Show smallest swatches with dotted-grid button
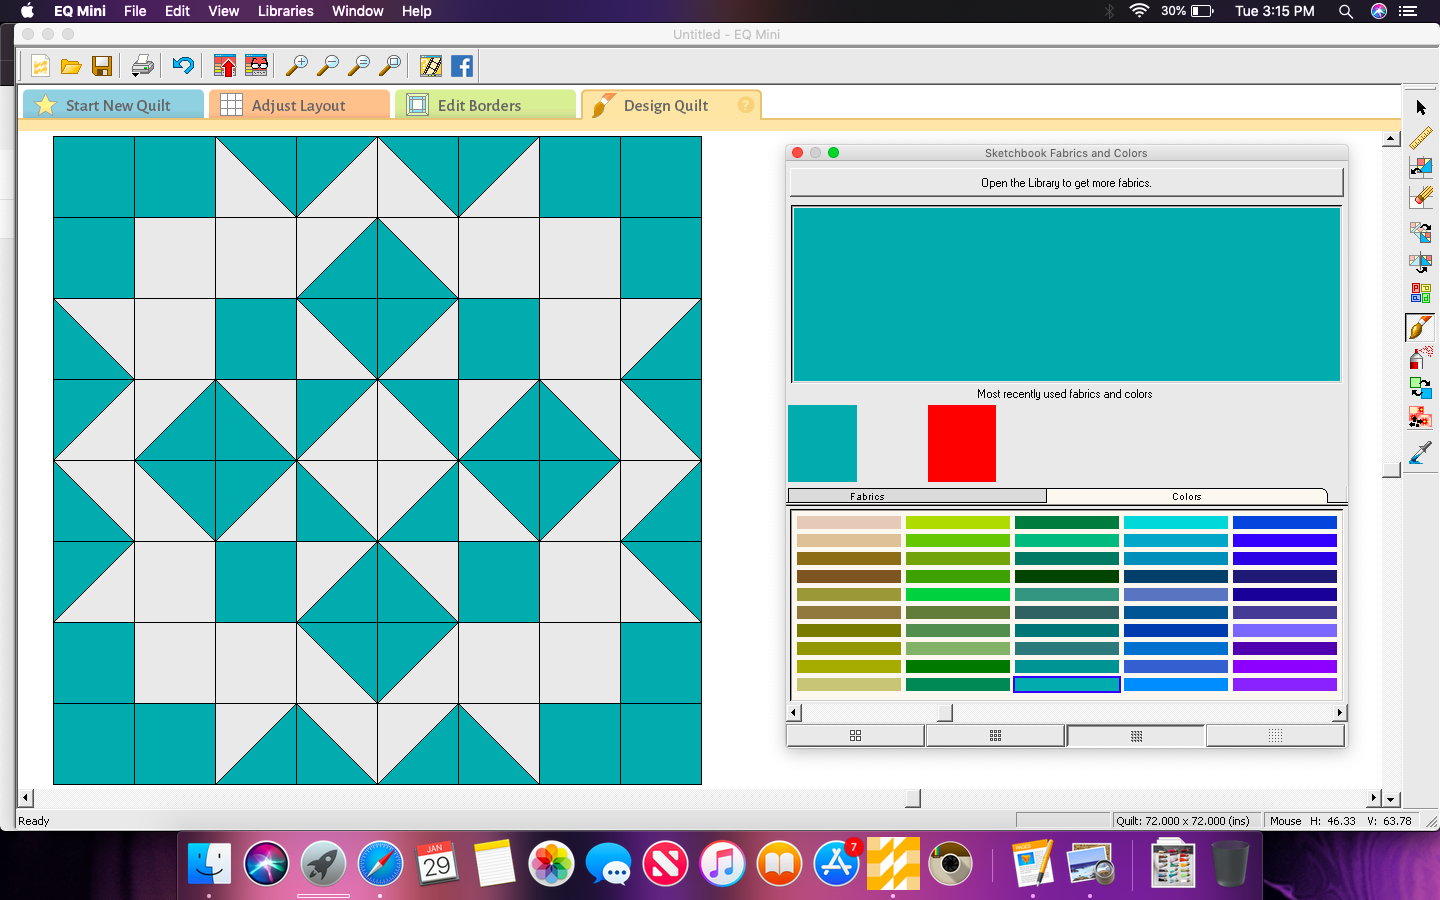1440x900 pixels. 1275,736
